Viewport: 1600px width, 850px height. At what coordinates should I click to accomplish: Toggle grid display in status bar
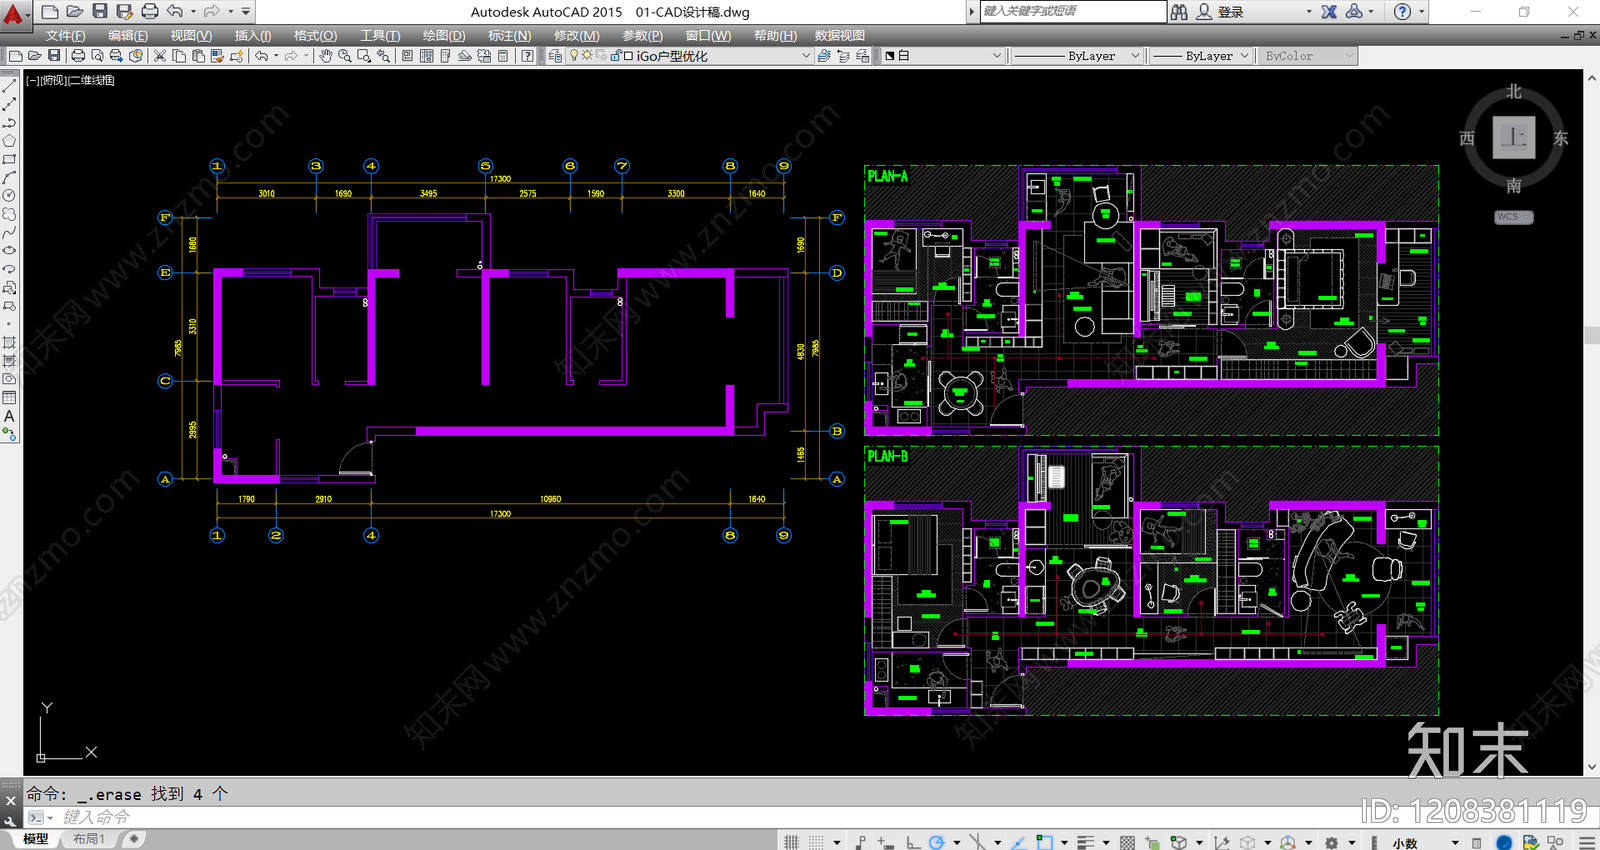point(791,842)
